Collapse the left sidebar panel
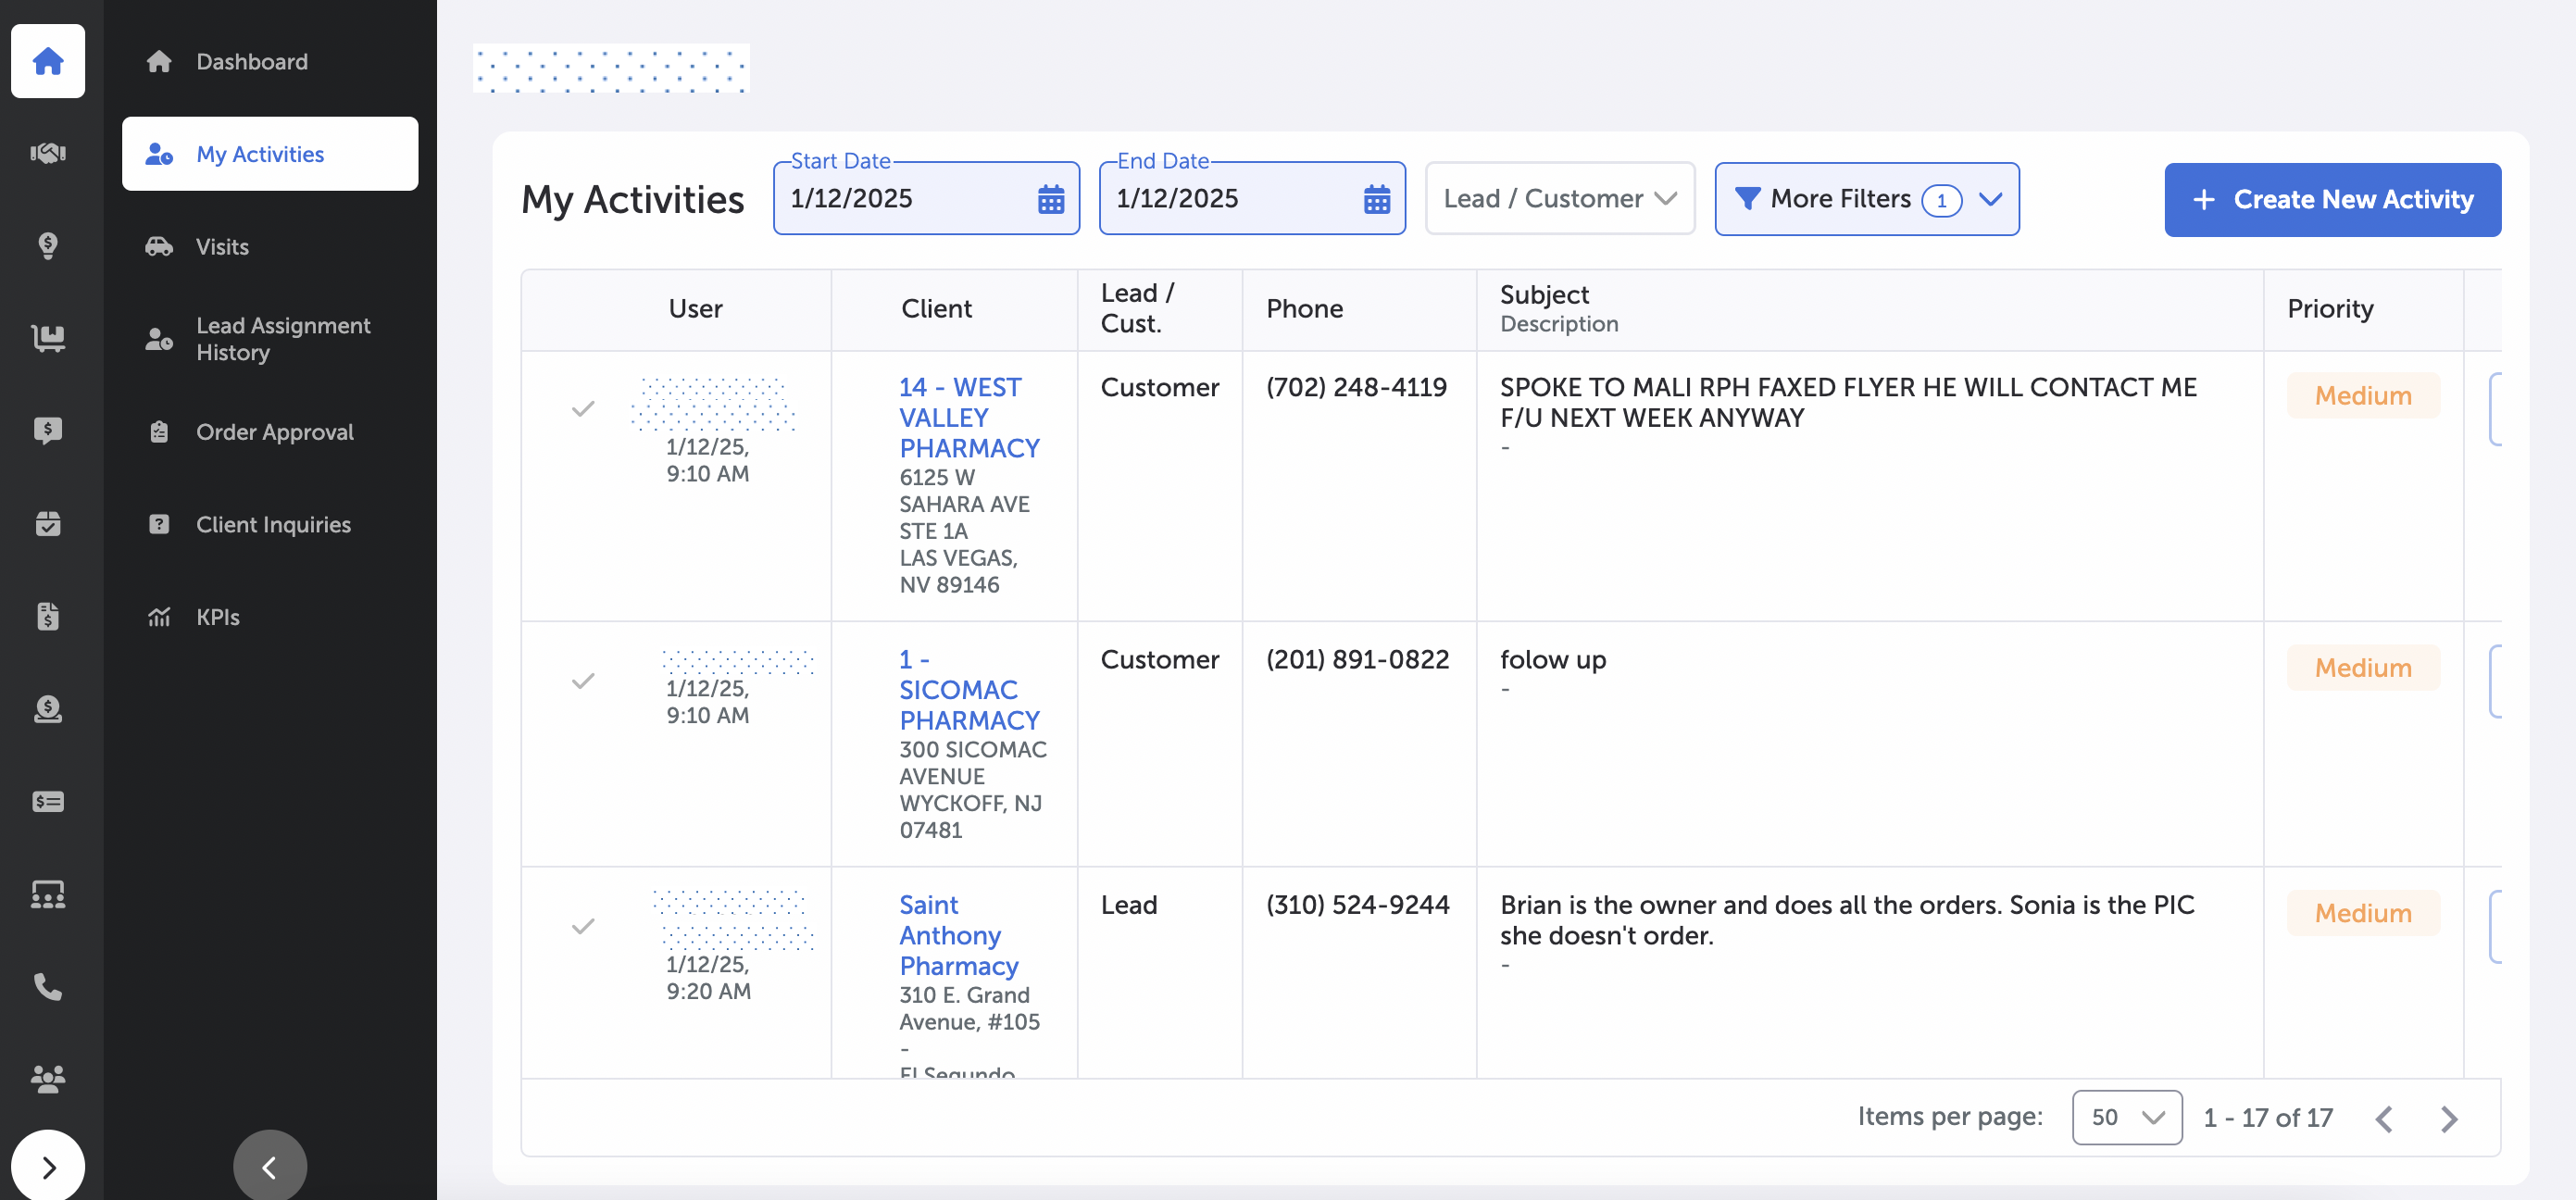 tap(268, 1169)
